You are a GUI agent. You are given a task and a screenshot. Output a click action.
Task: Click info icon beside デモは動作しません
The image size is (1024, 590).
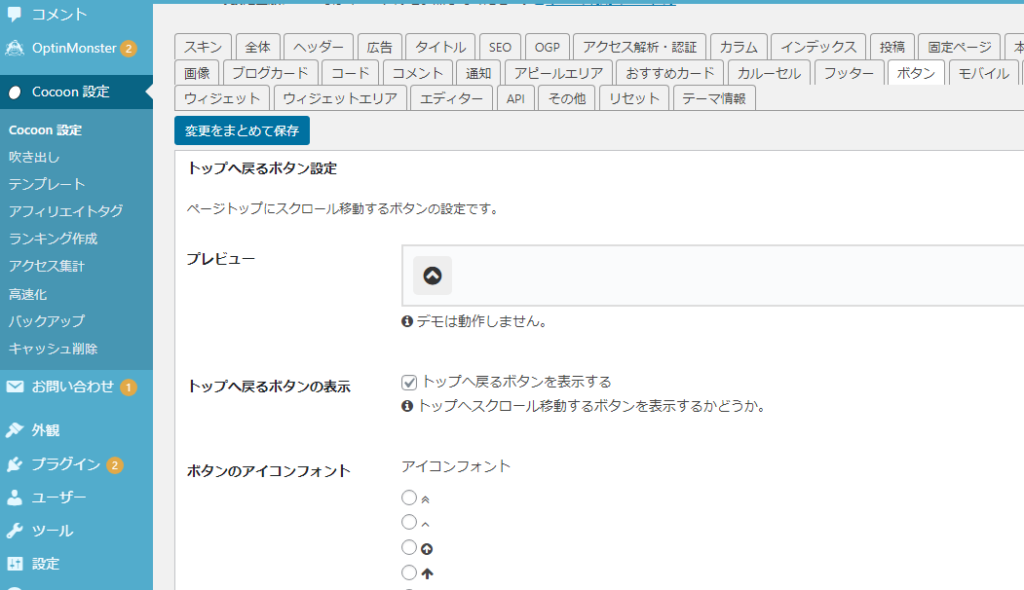click(x=407, y=321)
